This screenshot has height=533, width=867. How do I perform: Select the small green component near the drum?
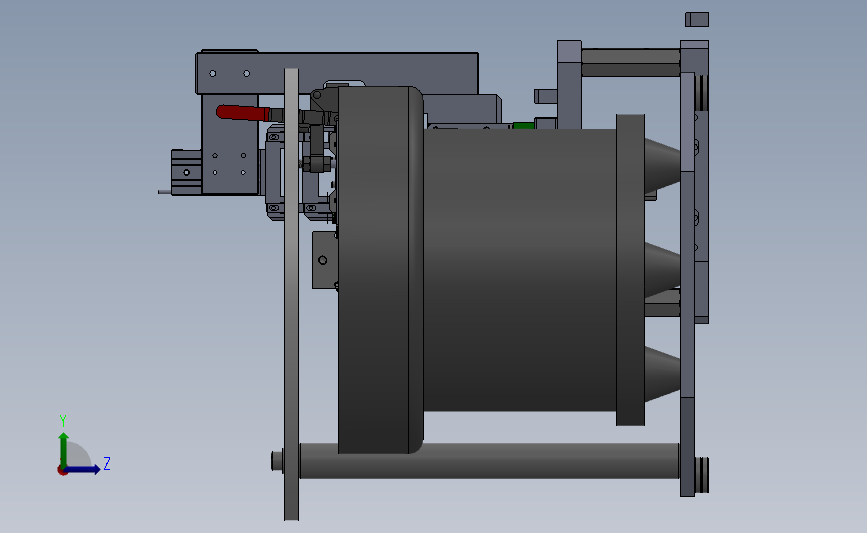pos(523,126)
